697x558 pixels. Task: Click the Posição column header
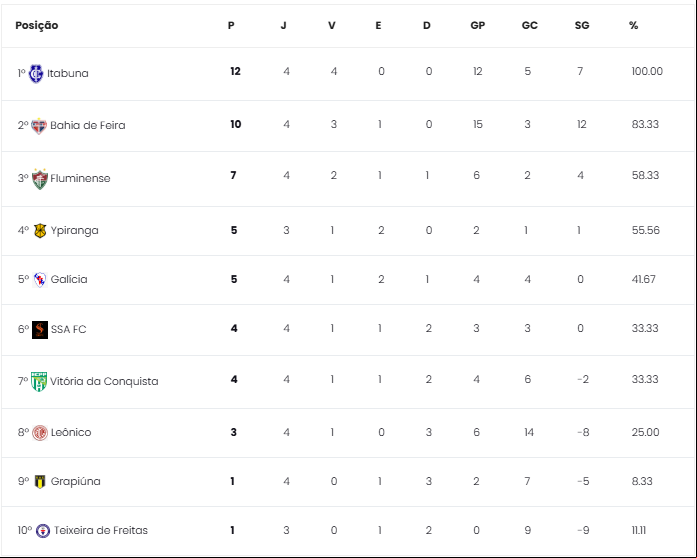point(37,25)
